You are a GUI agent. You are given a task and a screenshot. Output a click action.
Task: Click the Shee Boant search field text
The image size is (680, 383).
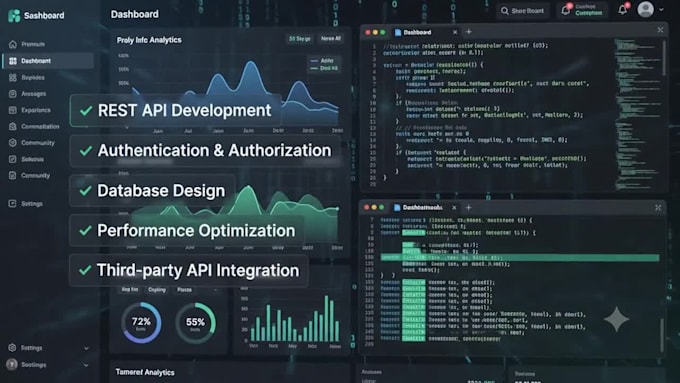click(x=527, y=11)
